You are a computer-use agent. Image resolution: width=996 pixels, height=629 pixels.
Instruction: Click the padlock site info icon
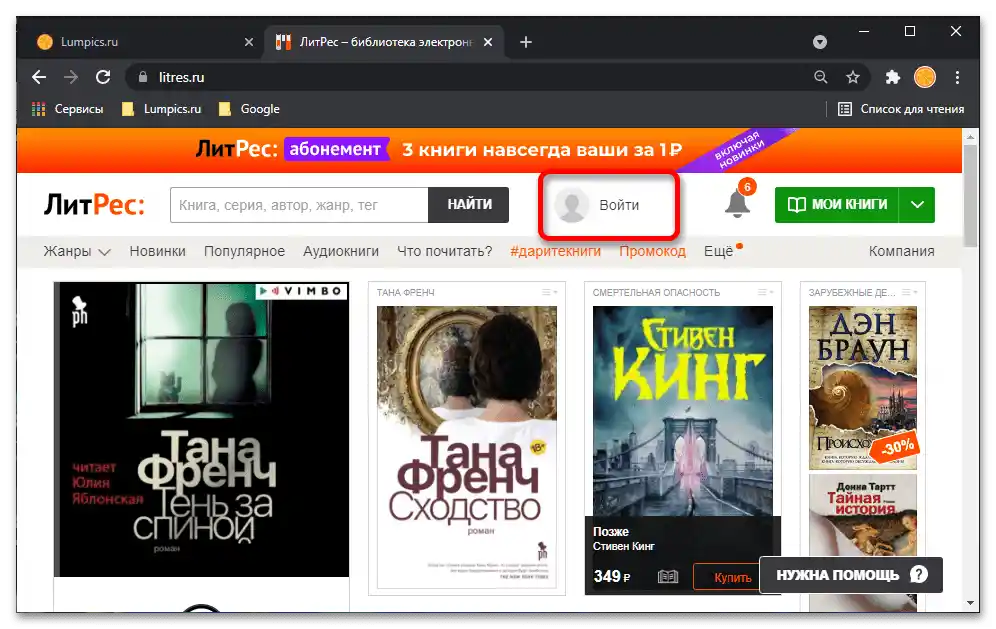point(143,77)
